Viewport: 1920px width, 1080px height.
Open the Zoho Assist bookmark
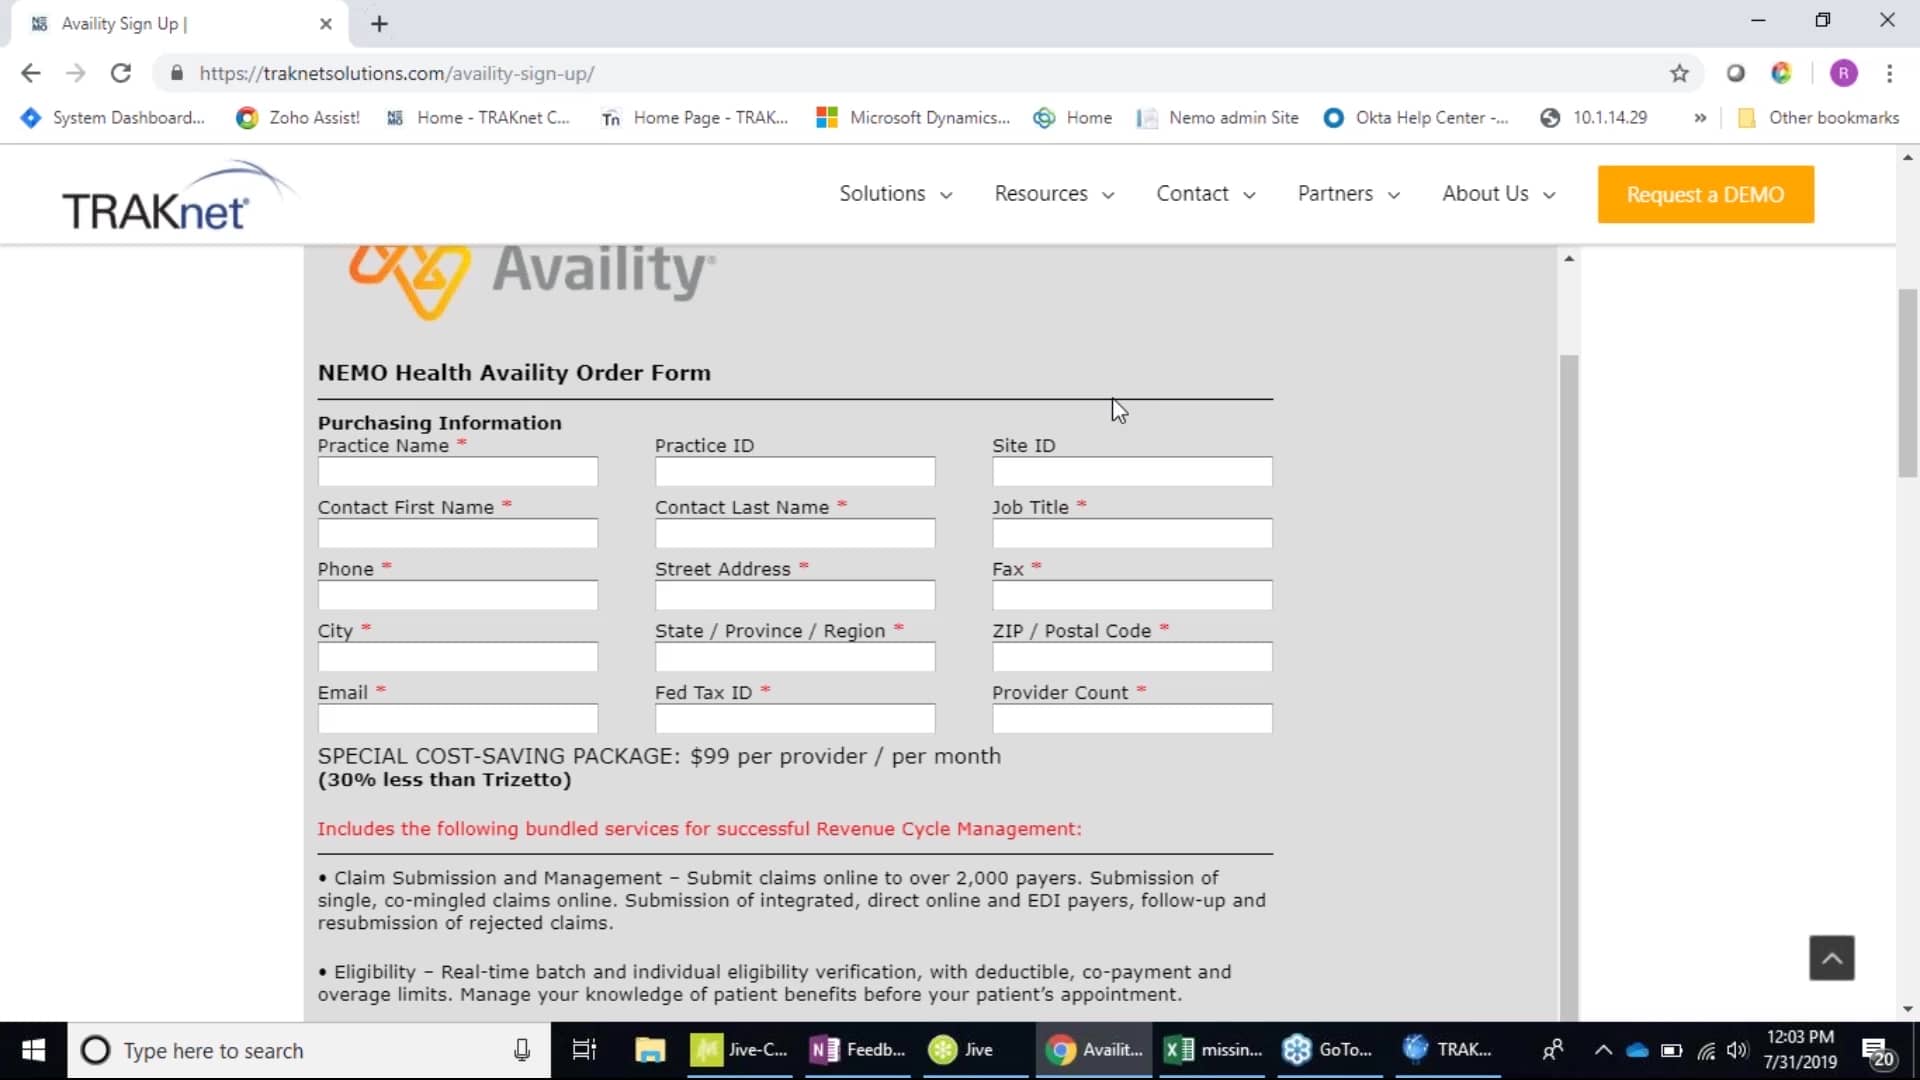tap(298, 118)
